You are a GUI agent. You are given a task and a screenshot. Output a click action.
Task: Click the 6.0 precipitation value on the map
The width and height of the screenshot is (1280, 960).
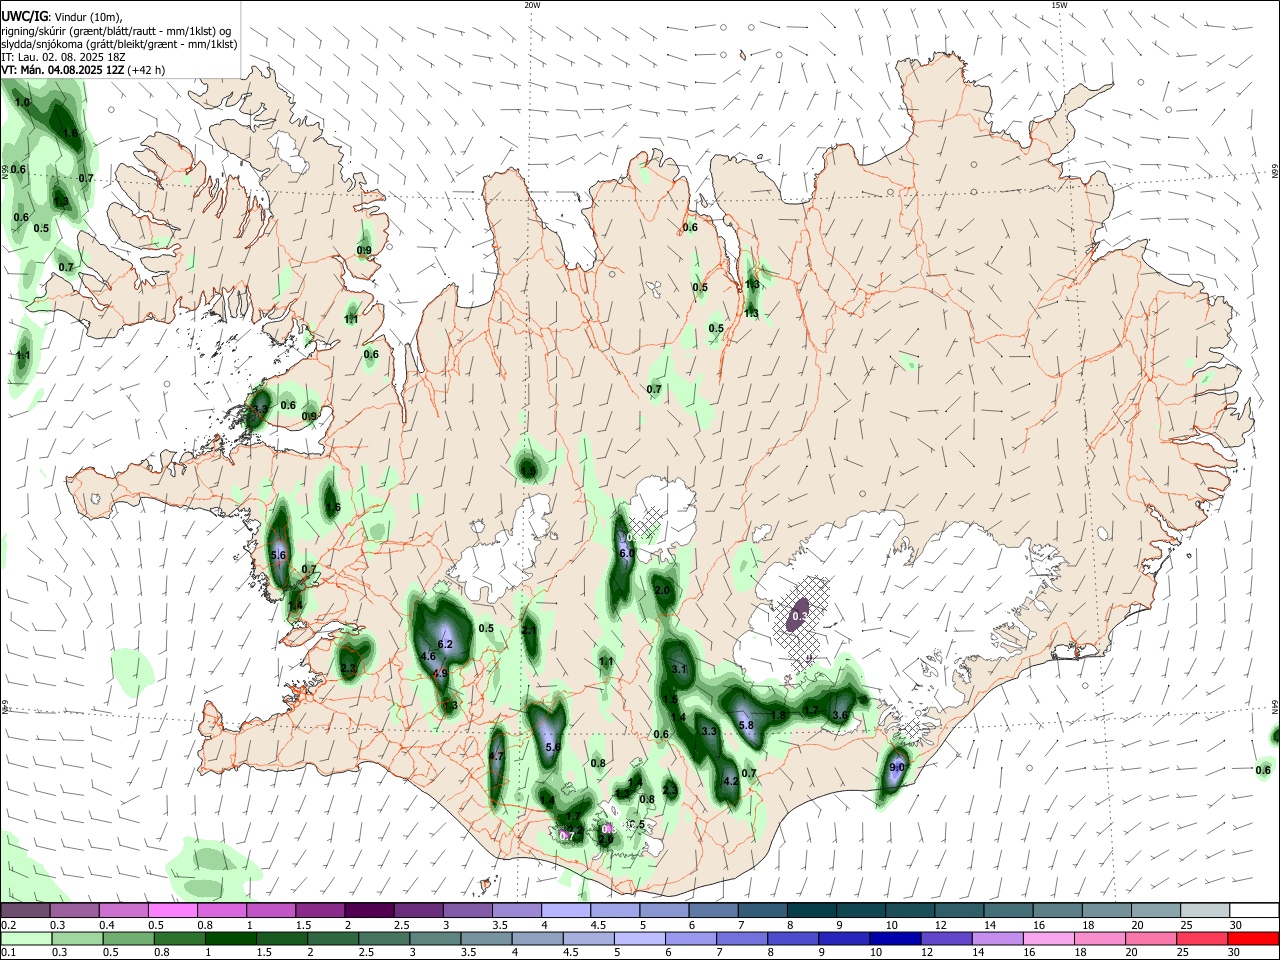click(627, 553)
